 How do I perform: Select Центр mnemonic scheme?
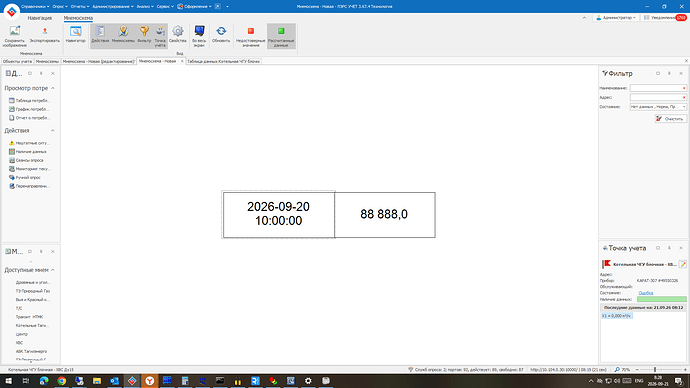[x=22, y=334]
